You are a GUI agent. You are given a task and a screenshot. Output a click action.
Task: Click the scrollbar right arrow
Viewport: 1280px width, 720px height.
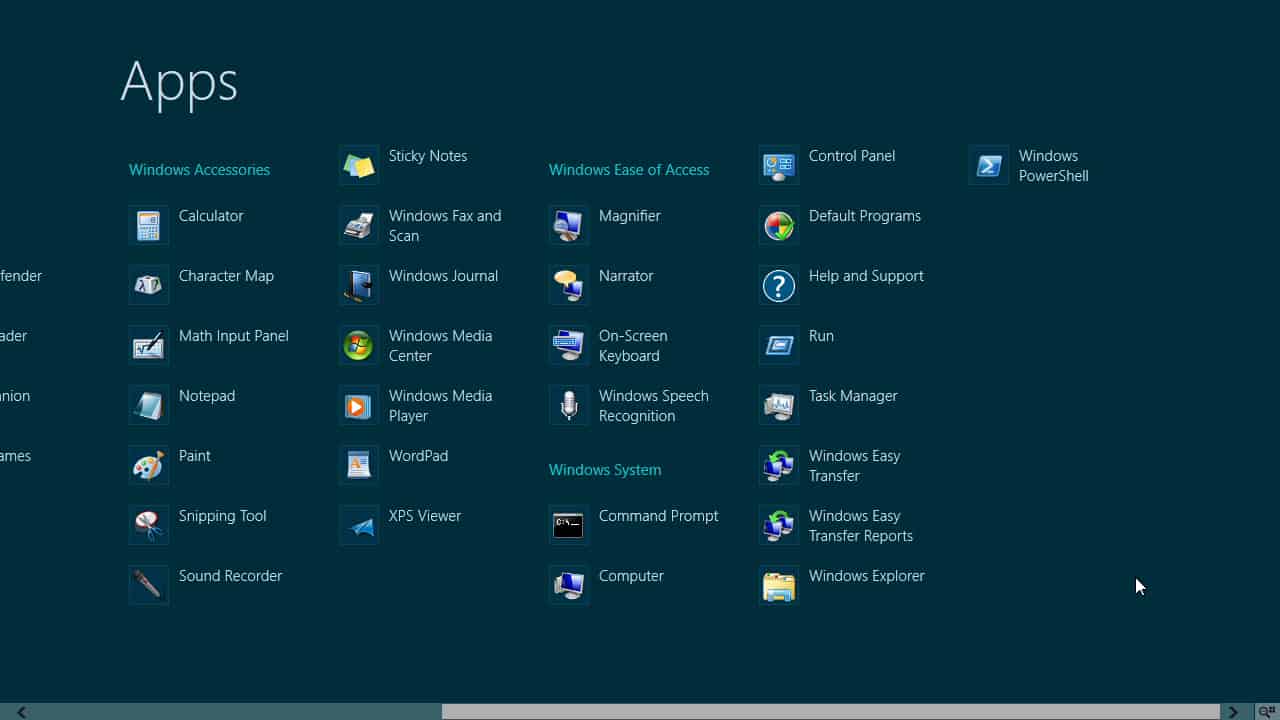(1233, 712)
